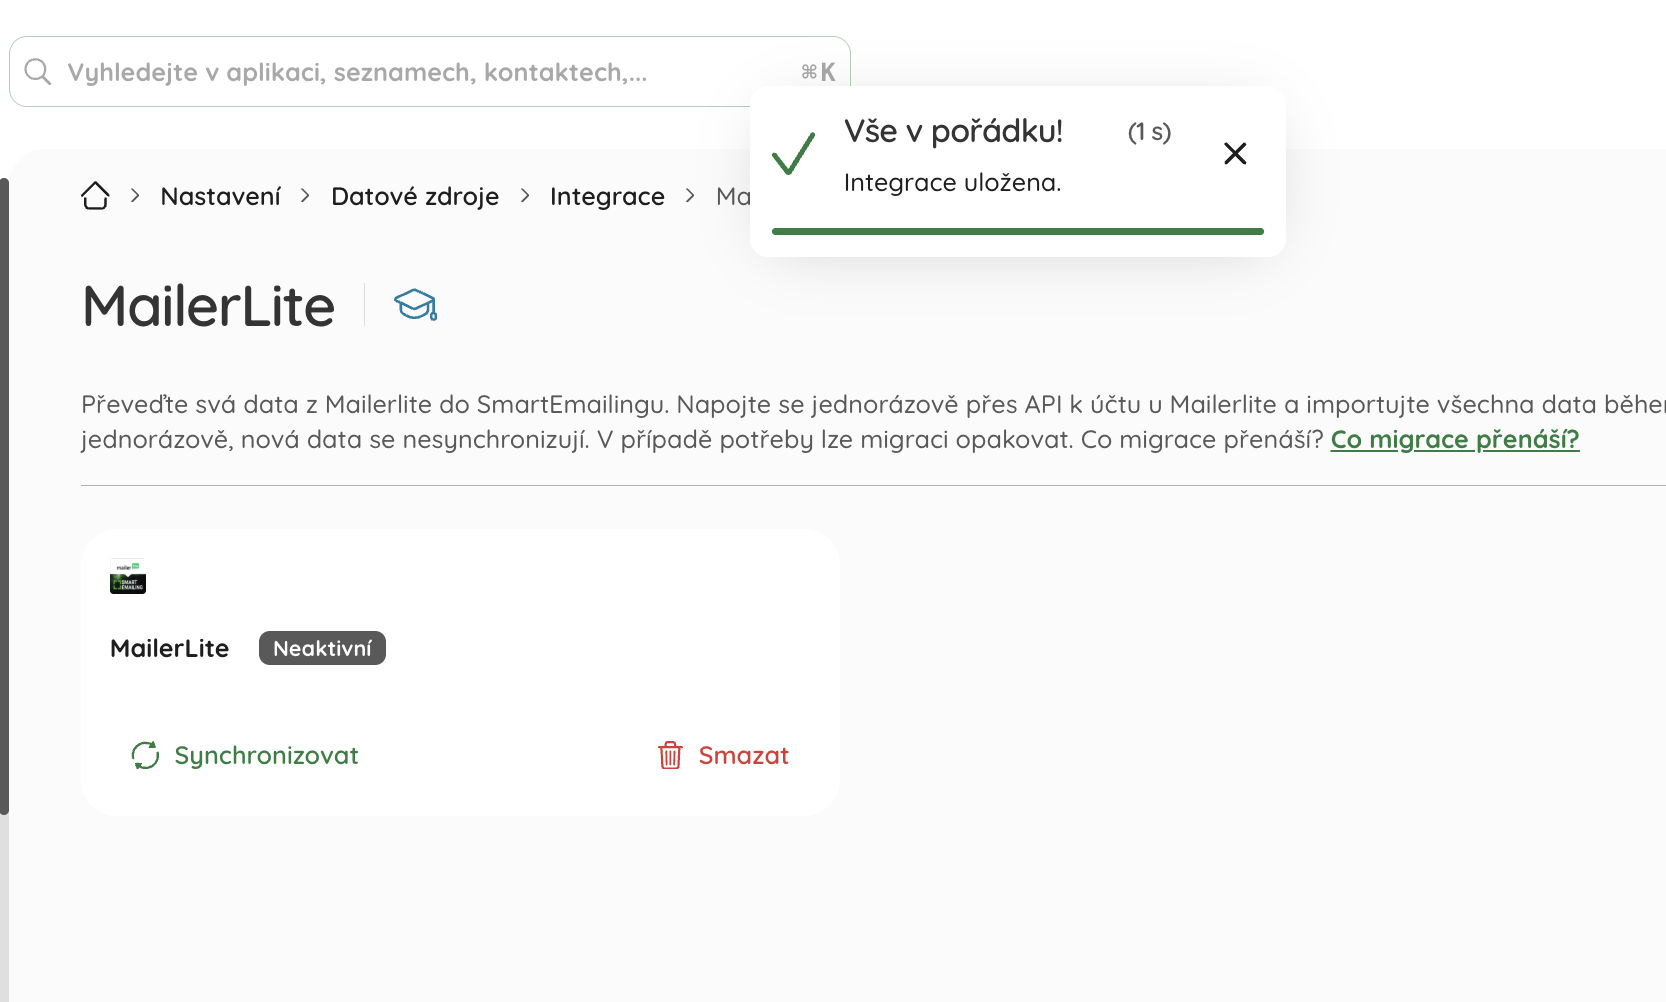Click the Smazat delete label
Image resolution: width=1666 pixels, height=1002 pixels.
[x=744, y=755]
